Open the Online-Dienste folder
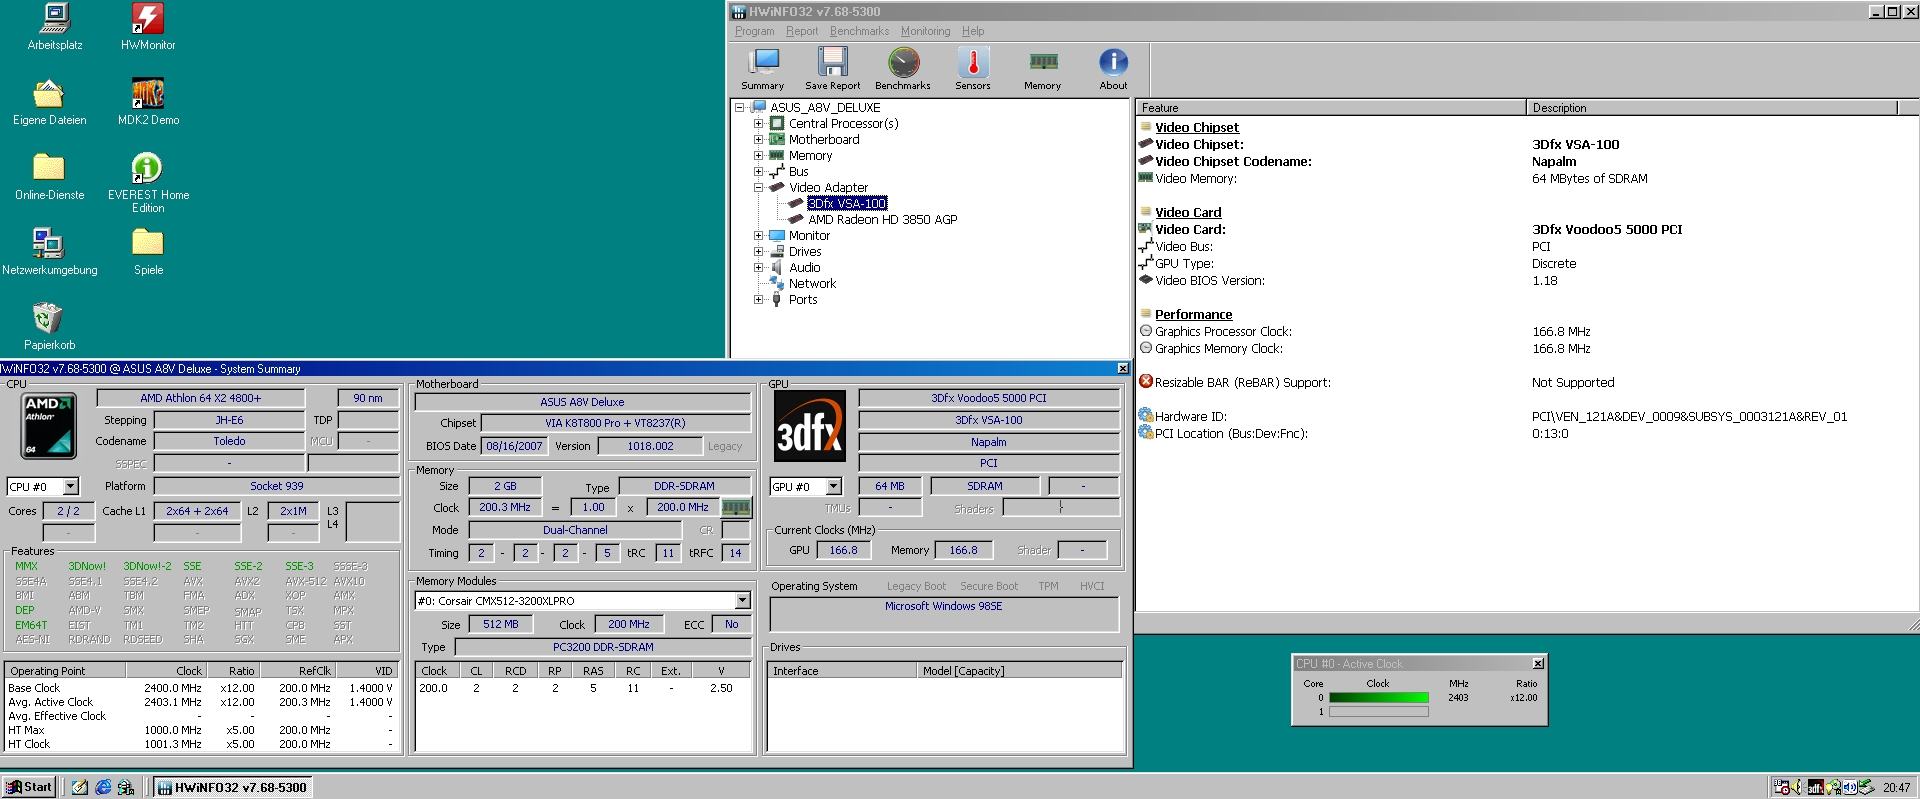The height and width of the screenshot is (799, 1920). 49,177
